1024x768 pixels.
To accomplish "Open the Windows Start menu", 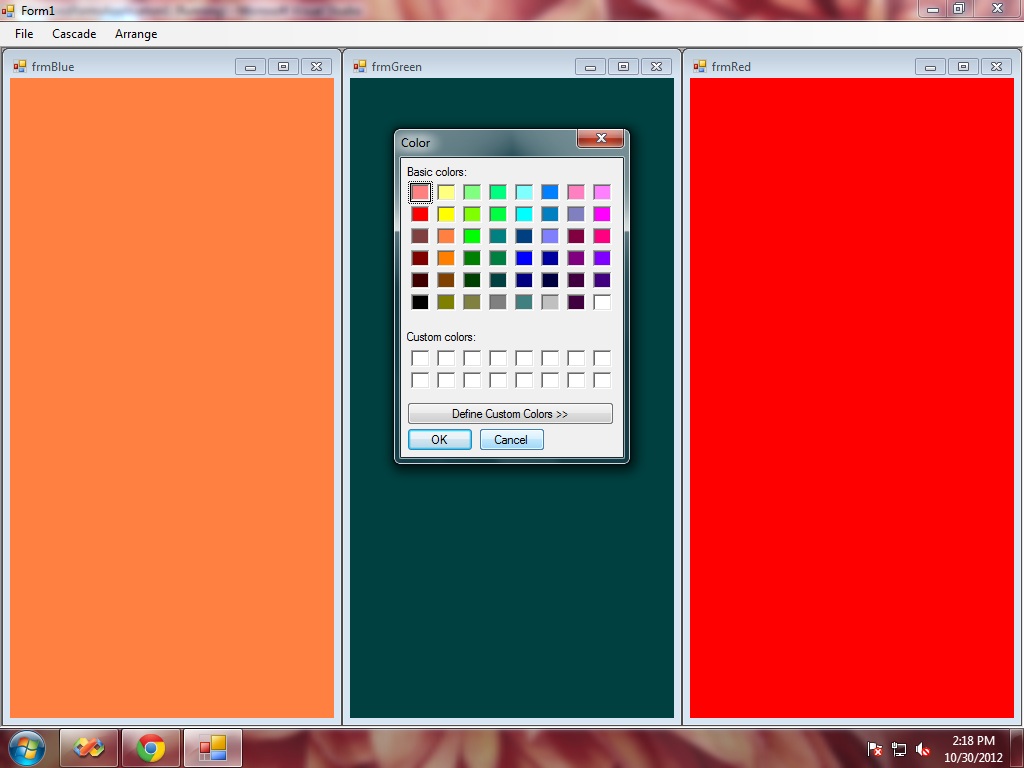I will pyautogui.click(x=26, y=748).
